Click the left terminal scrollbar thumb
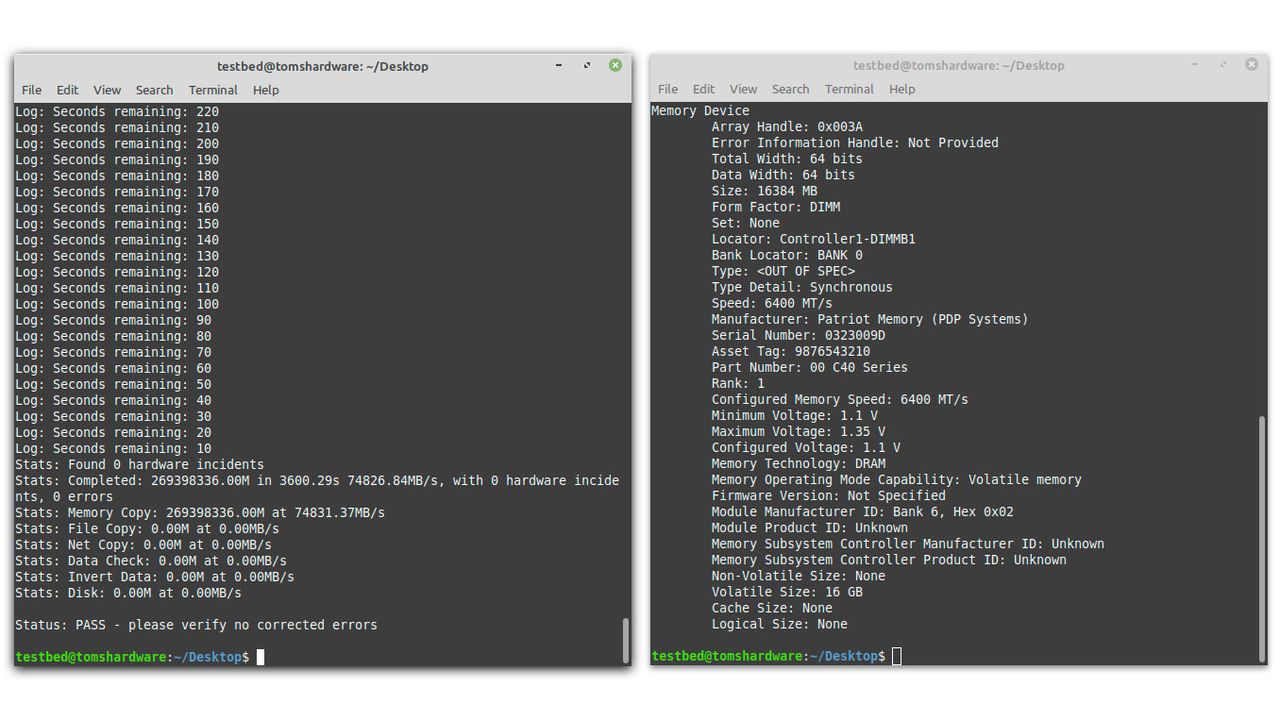The image size is (1280, 720). click(x=626, y=640)
